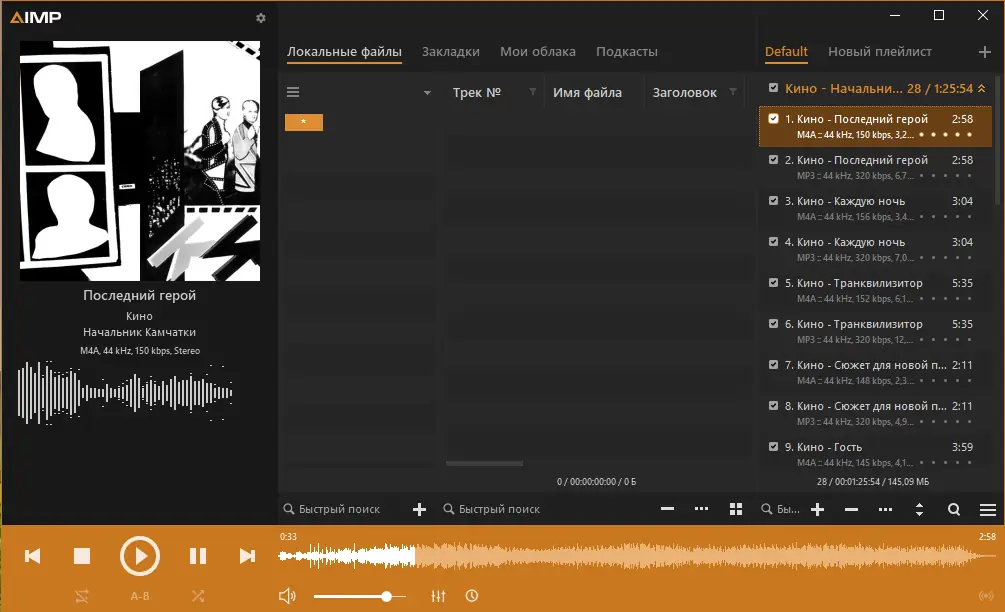This screenshot has width=1005, height=612.
Task: Open Мои облака tab
Action: [538, 52]
